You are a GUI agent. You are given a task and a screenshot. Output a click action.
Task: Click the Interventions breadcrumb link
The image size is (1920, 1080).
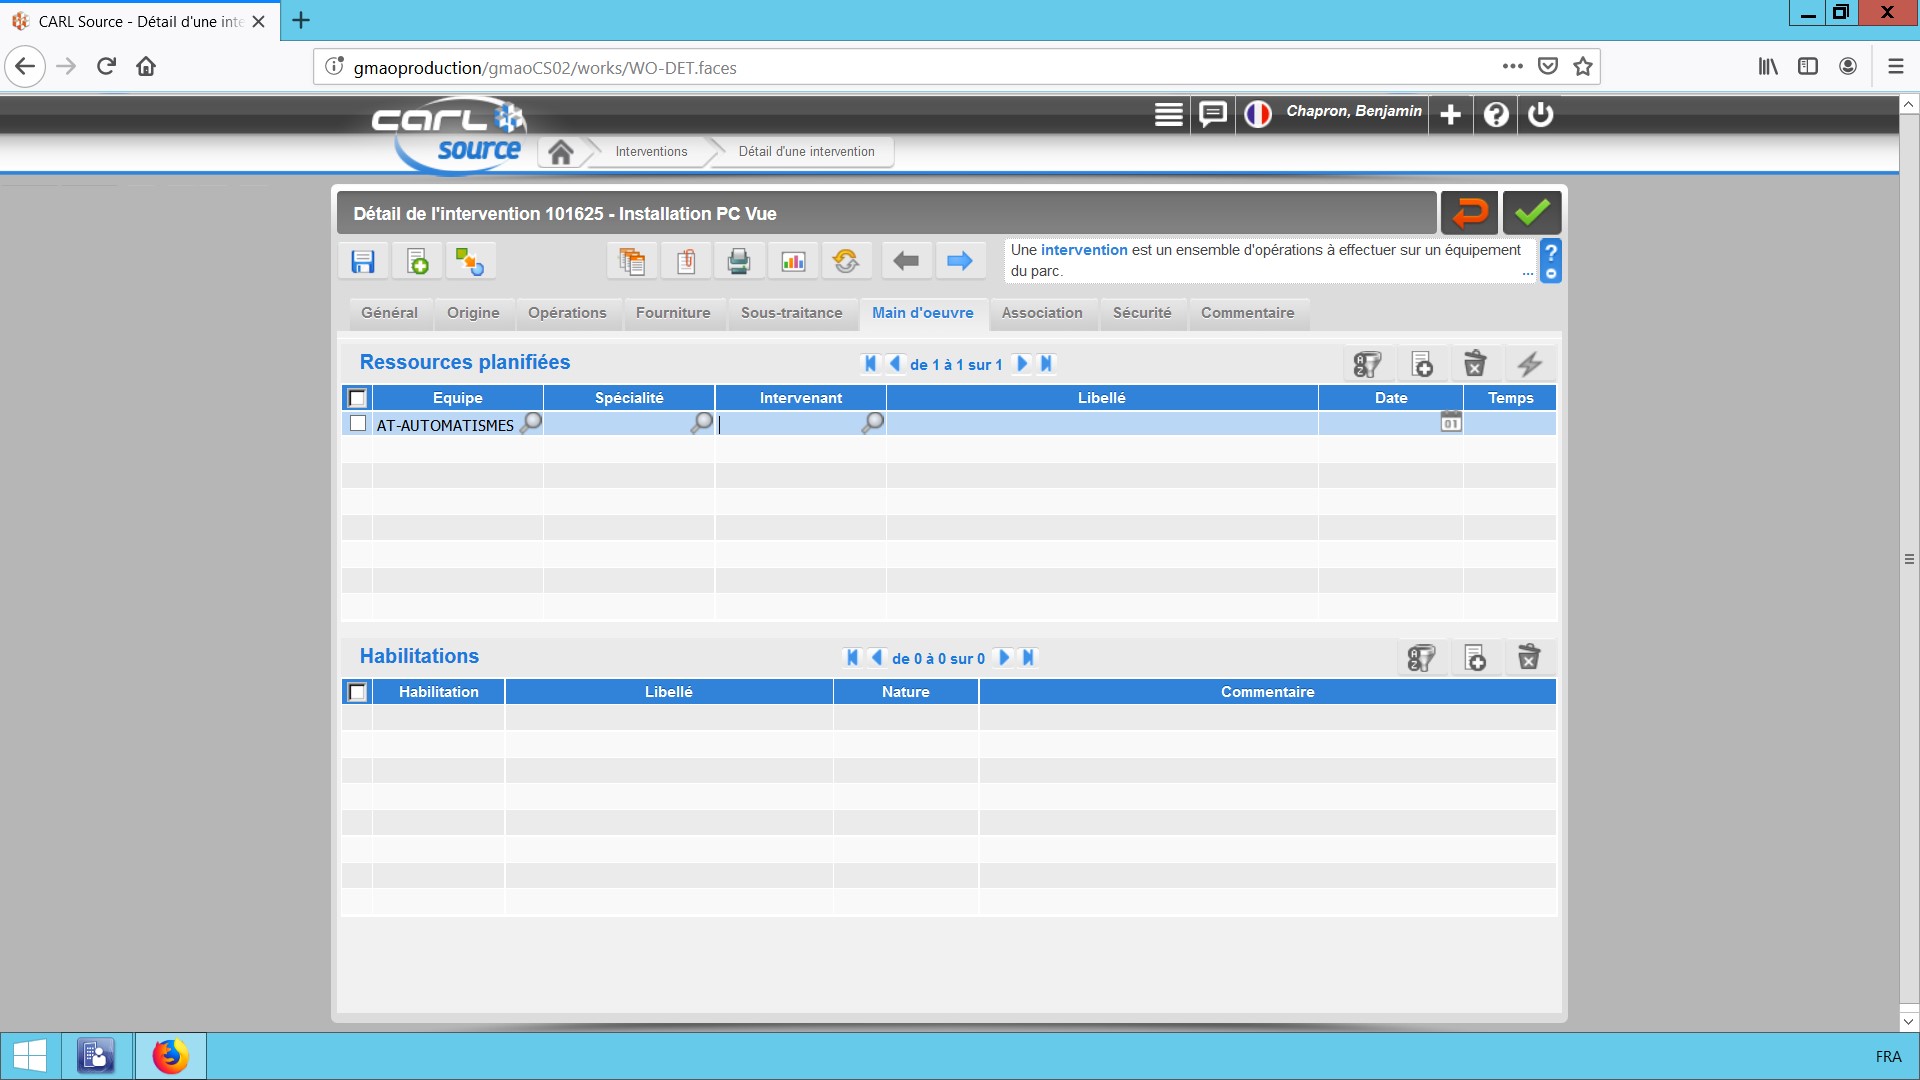[651, 152]
